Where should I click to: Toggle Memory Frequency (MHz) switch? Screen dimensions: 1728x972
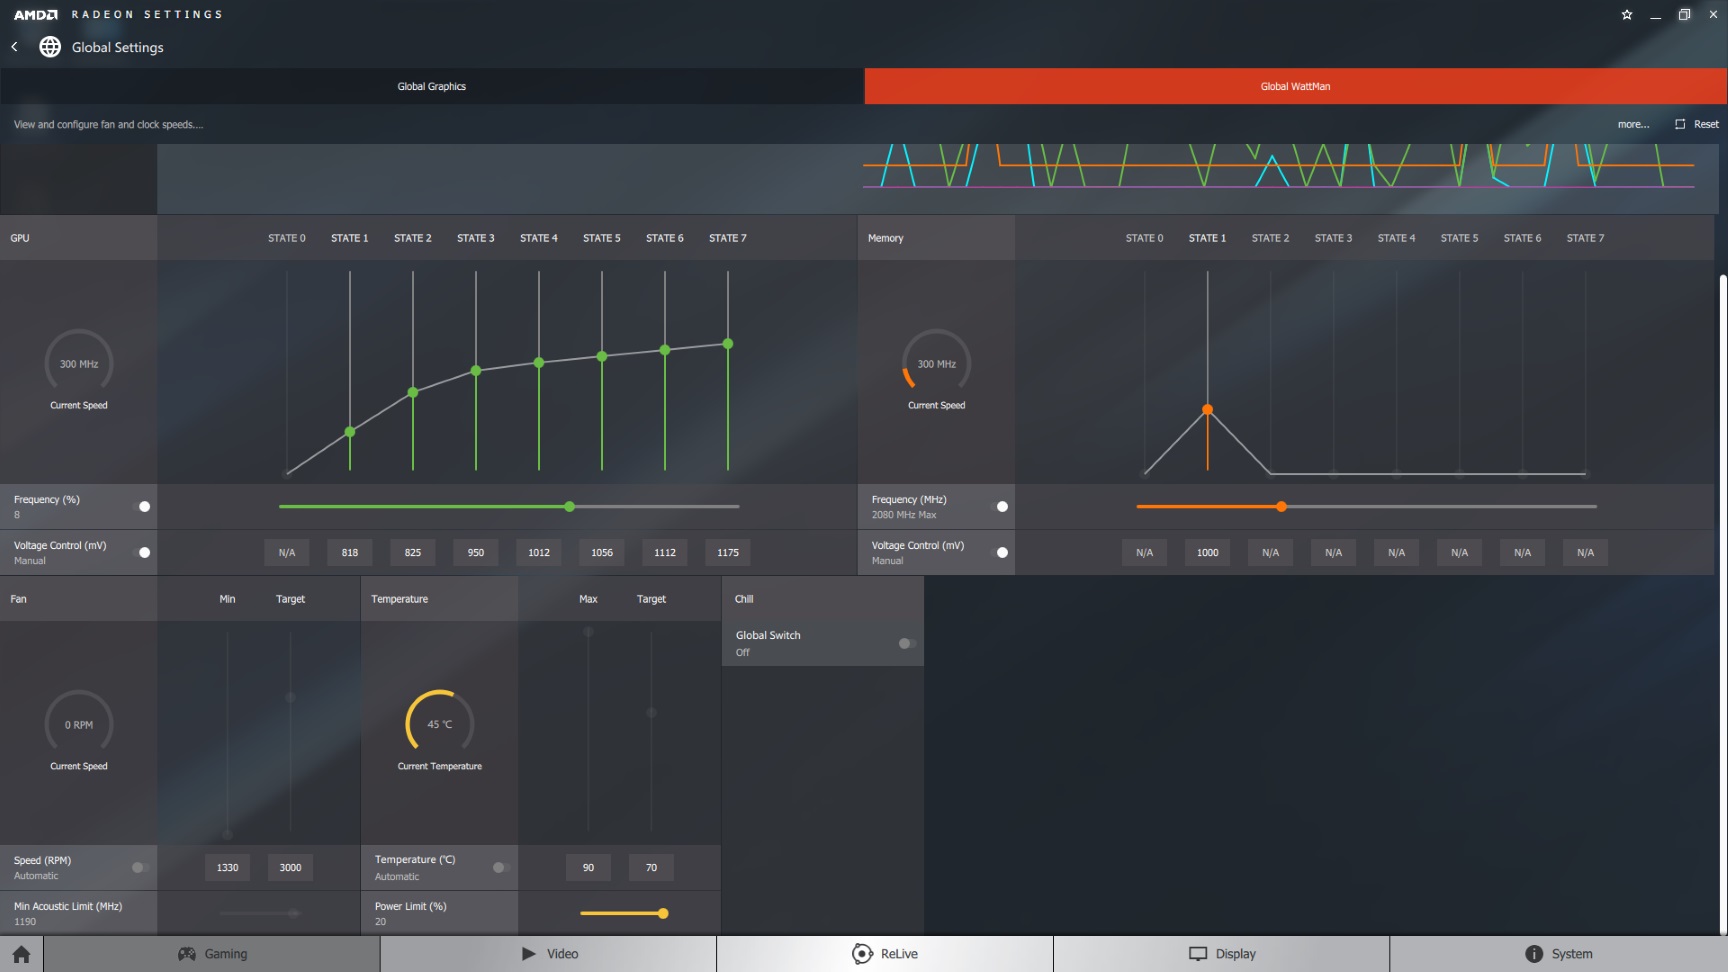1001,507
